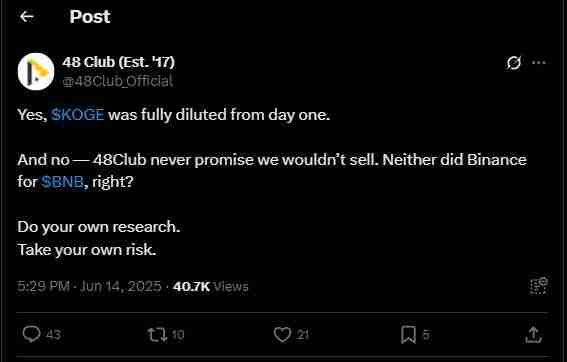Screen dimensions: 567x362
Task: Click the icon right of the views row
Action: (x=539, y=286)
